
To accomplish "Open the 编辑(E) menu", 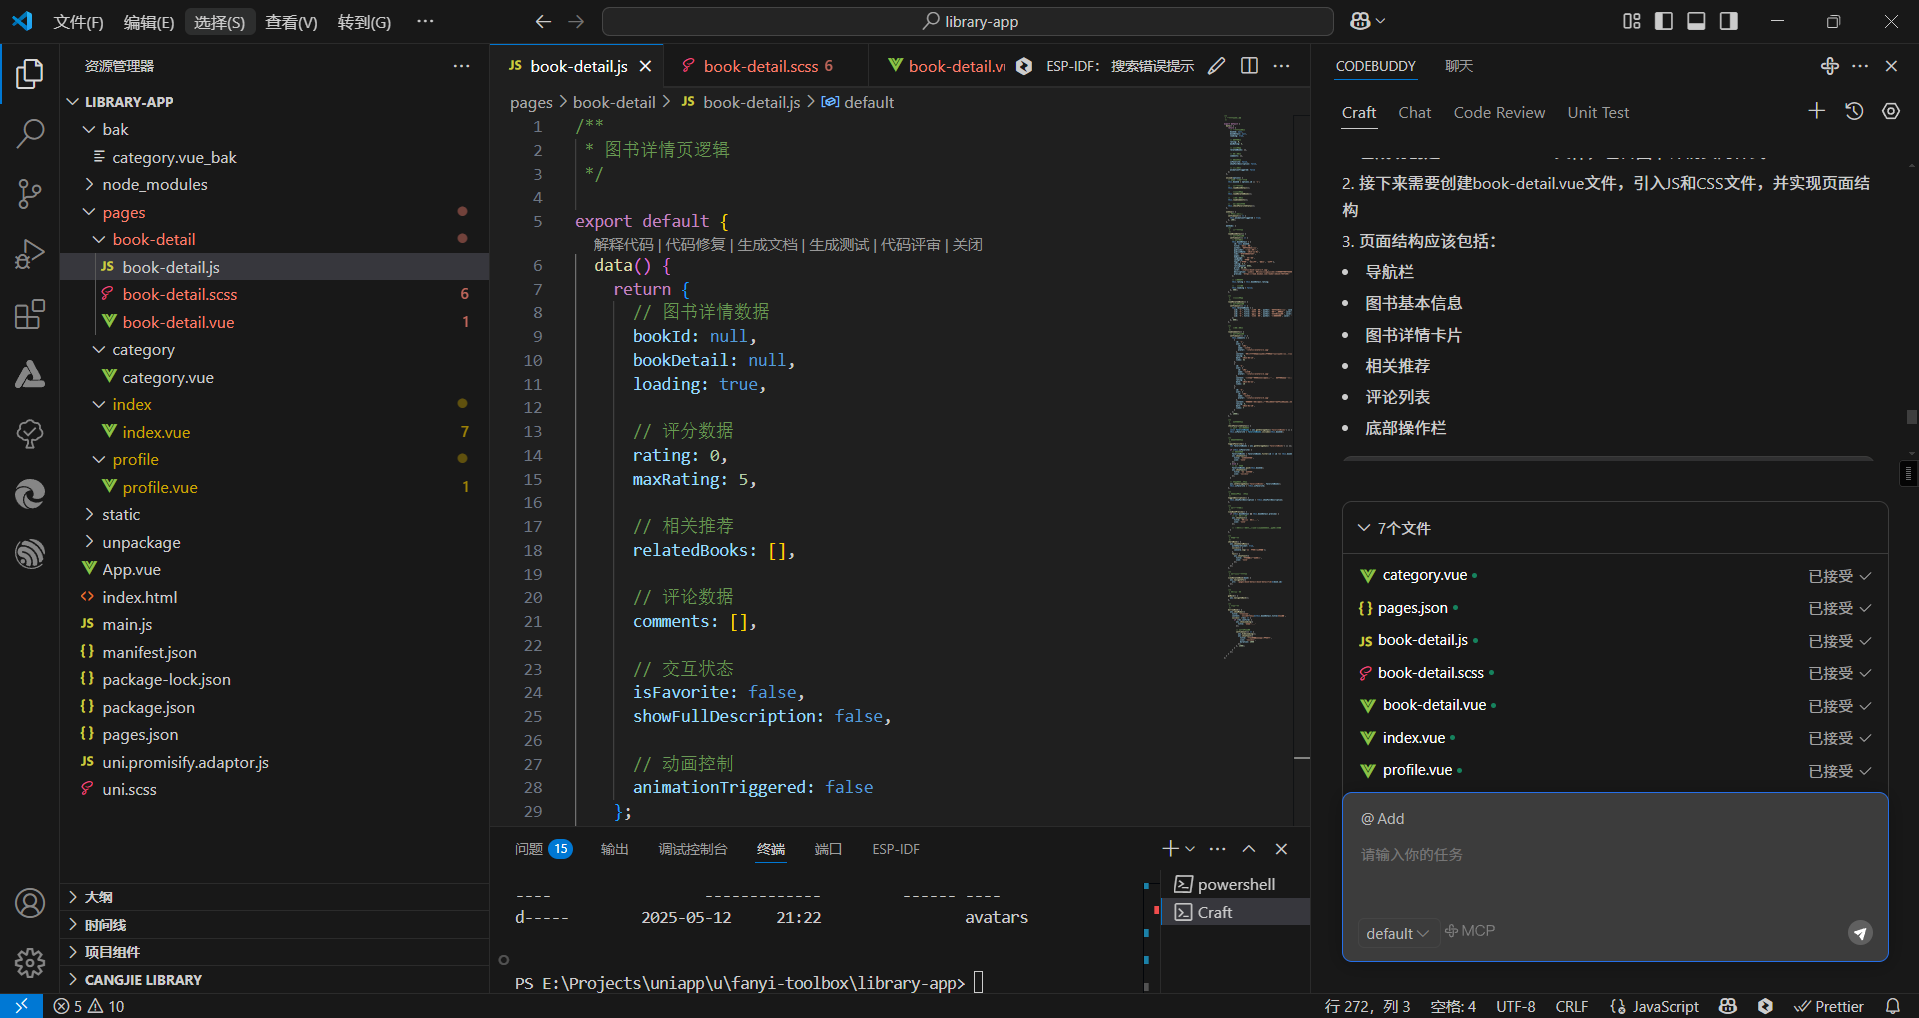I will pos(149,22).
